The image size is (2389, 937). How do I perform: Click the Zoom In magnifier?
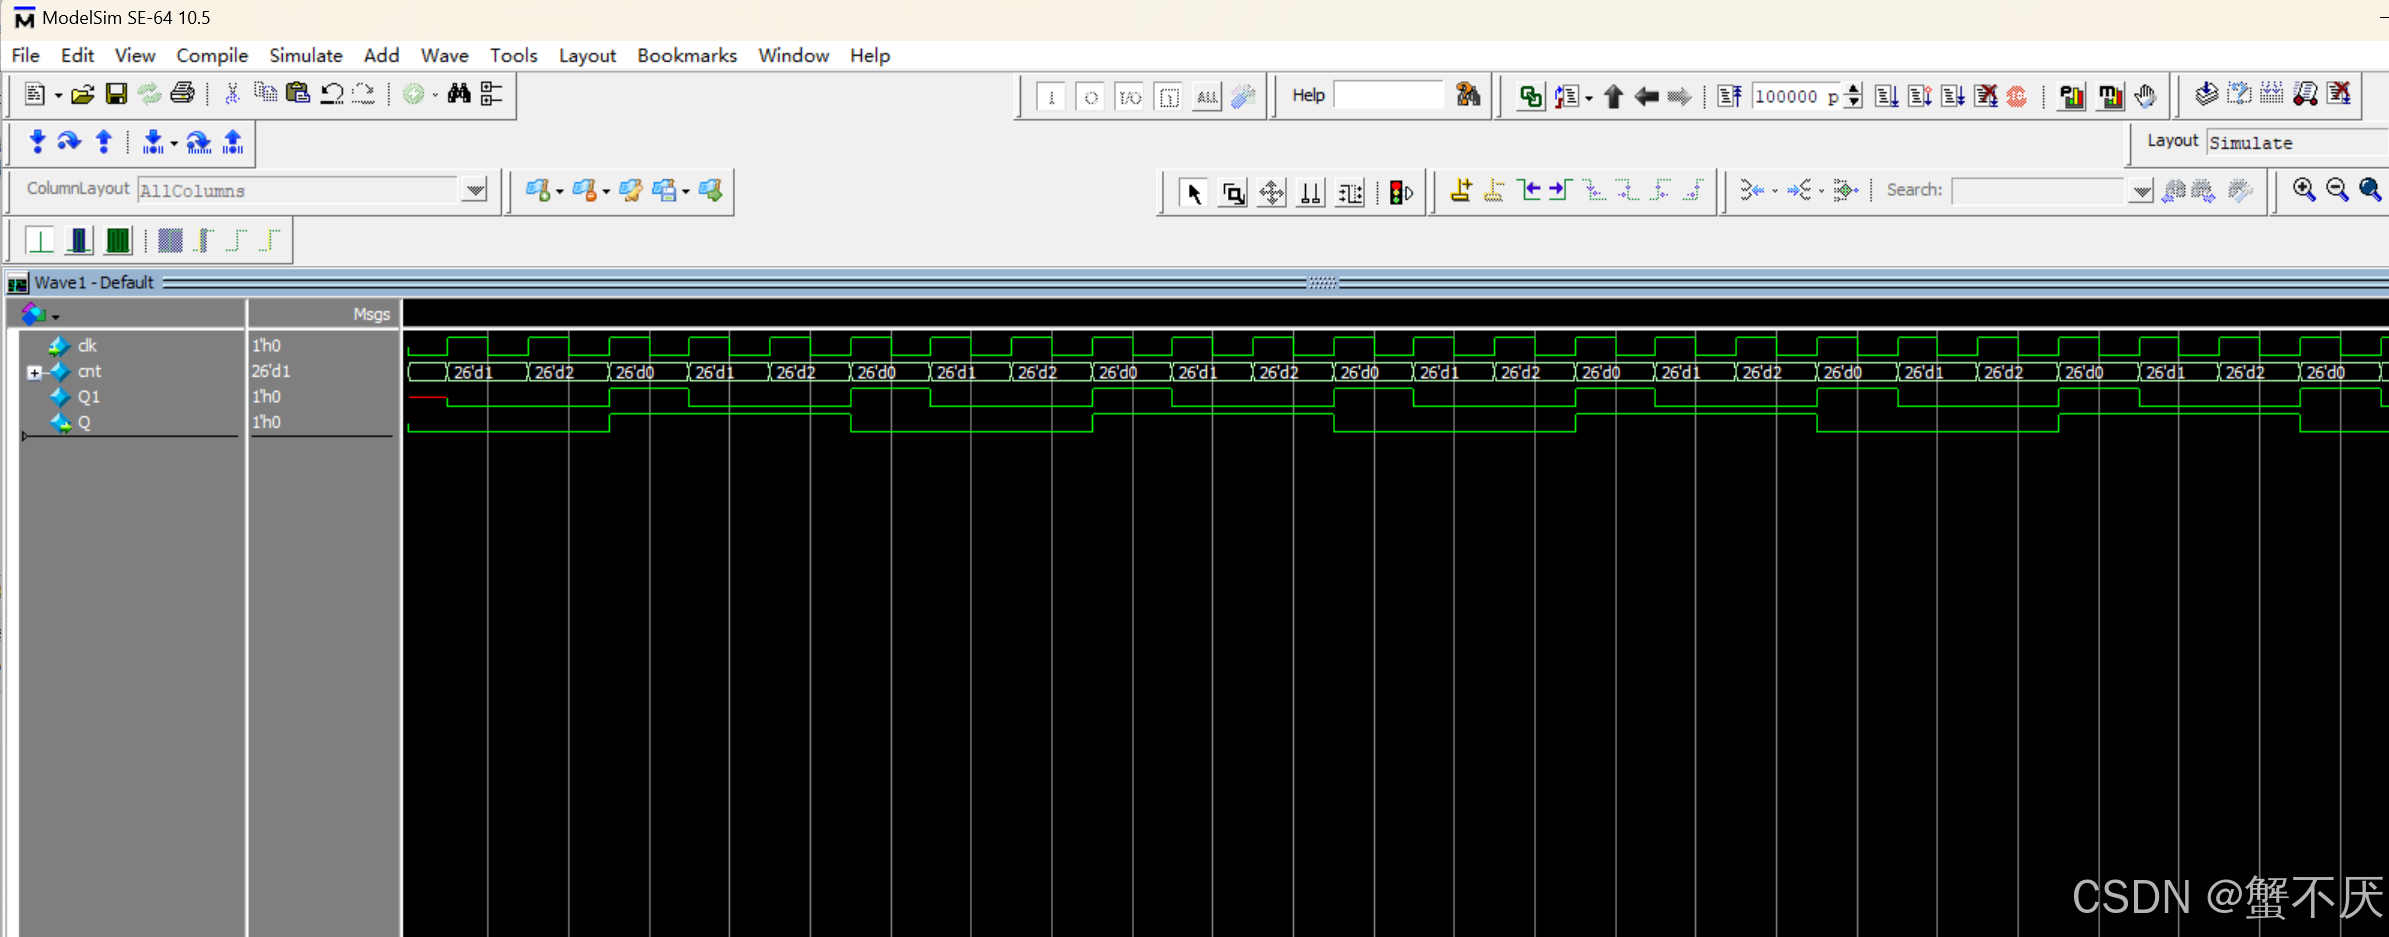(2304, 189)
